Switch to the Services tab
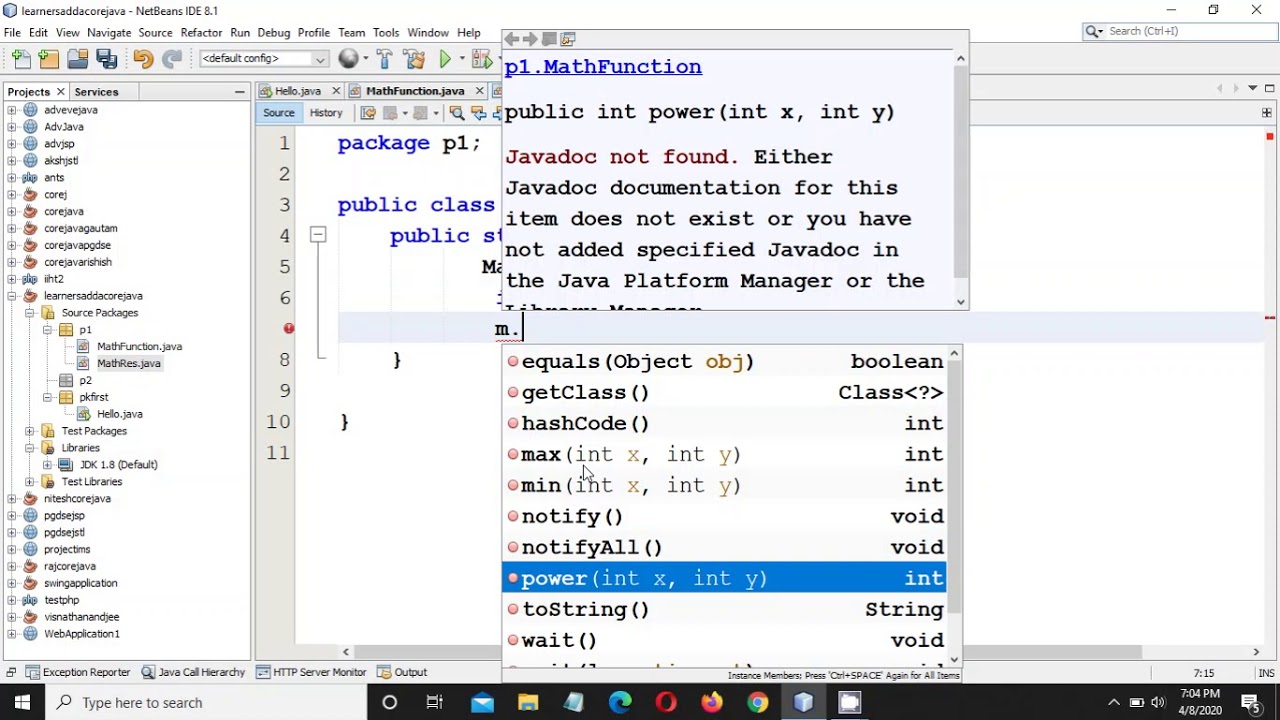This screenshot has width=1280, height=720. pyautogui.click(x=96, y=92)
